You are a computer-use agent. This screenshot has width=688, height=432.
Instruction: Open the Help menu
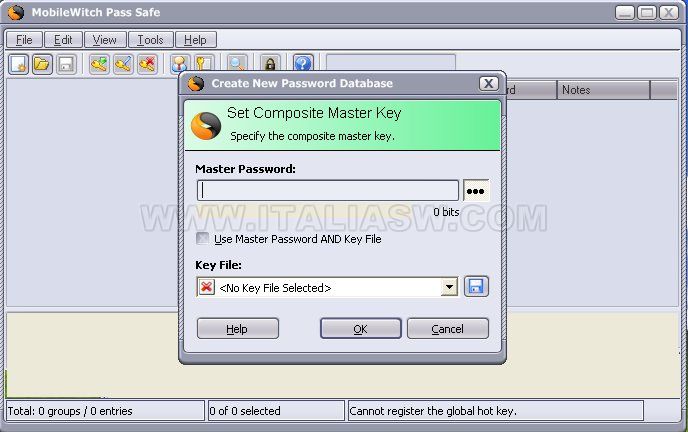[x=195, y=40]
